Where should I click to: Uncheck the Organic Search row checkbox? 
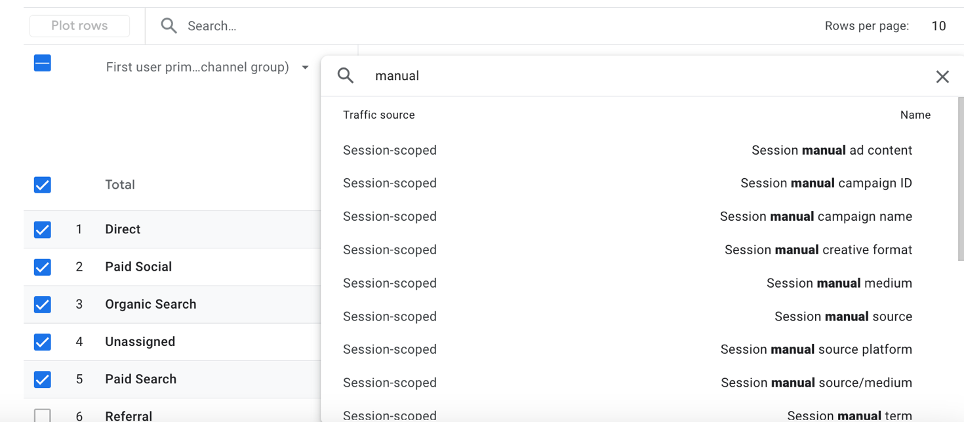(x=42, y=305)
